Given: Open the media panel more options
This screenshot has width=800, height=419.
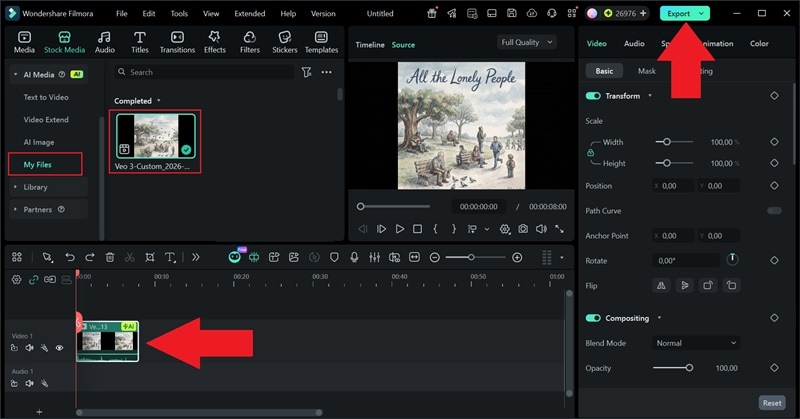Looking at the screenshot, I should tap(327, 72).
